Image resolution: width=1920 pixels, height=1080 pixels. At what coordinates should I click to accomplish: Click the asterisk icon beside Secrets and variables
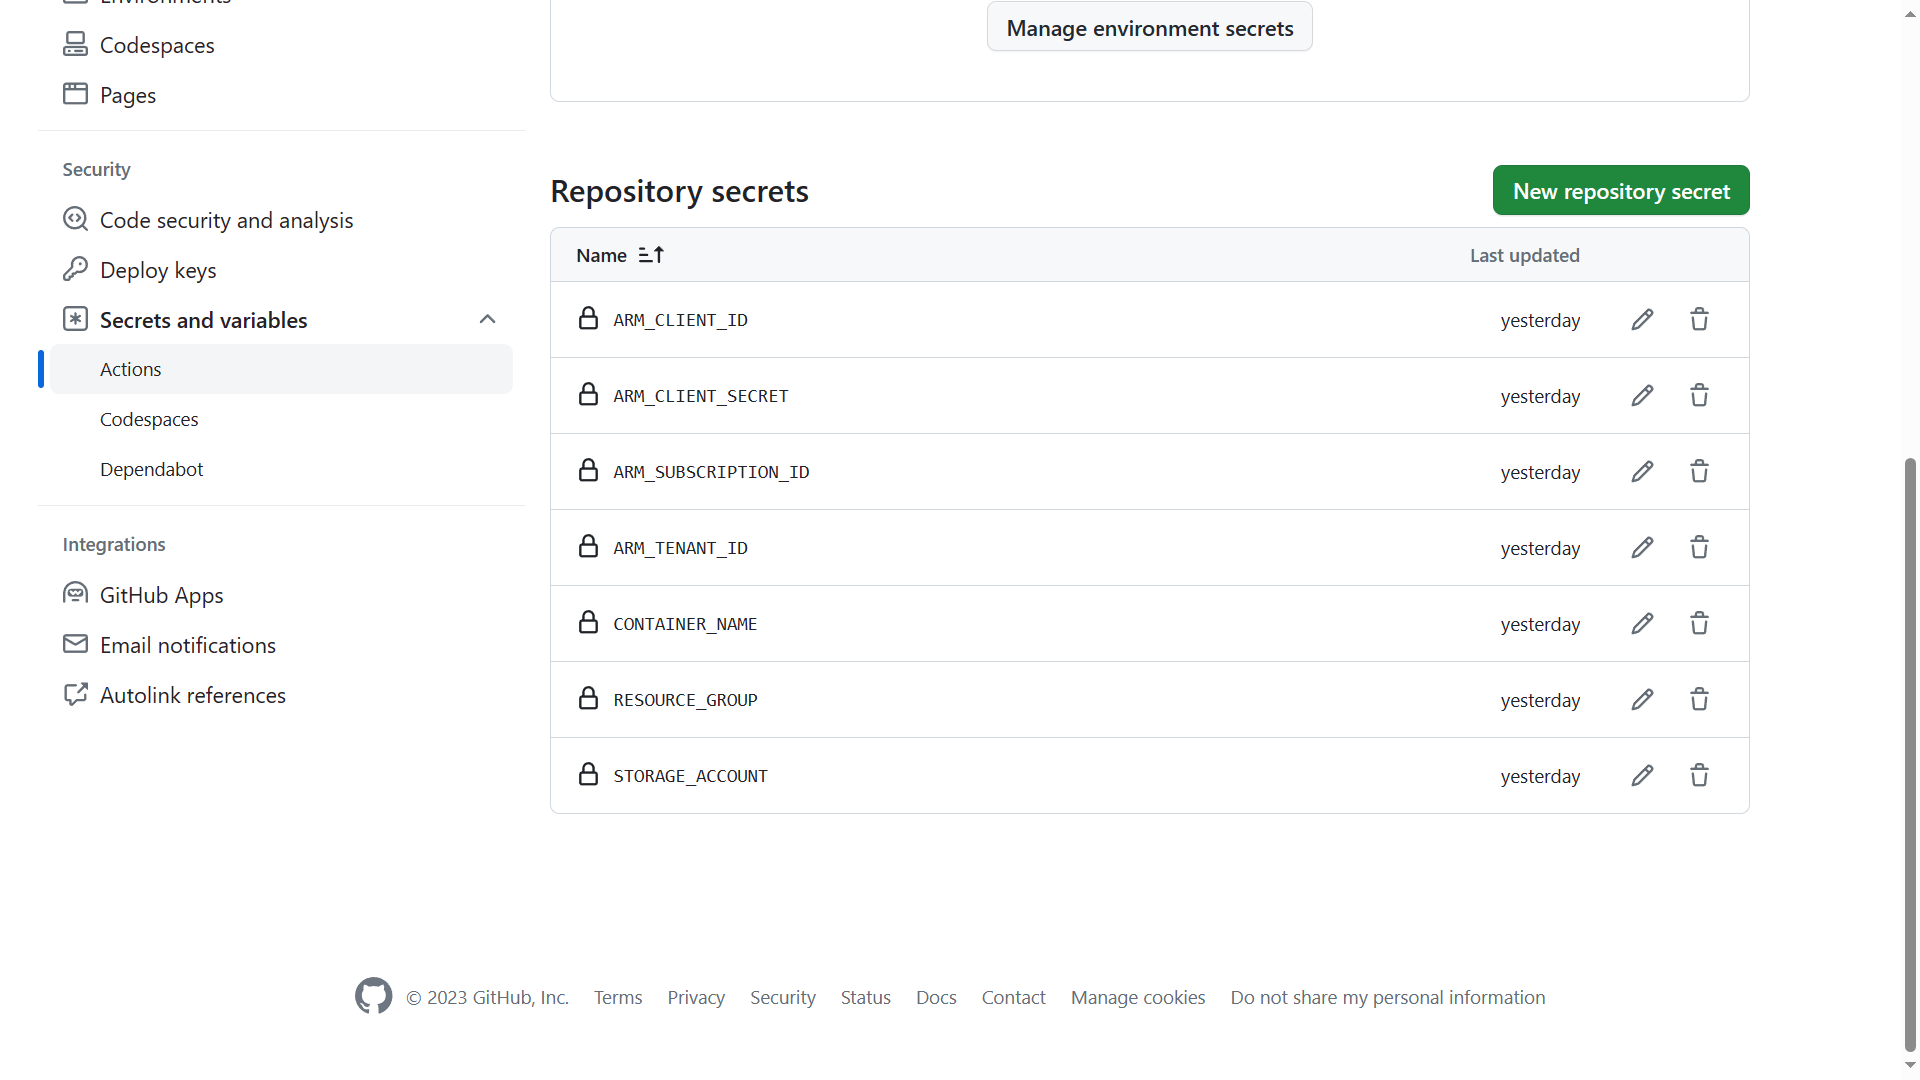(75, 318)
